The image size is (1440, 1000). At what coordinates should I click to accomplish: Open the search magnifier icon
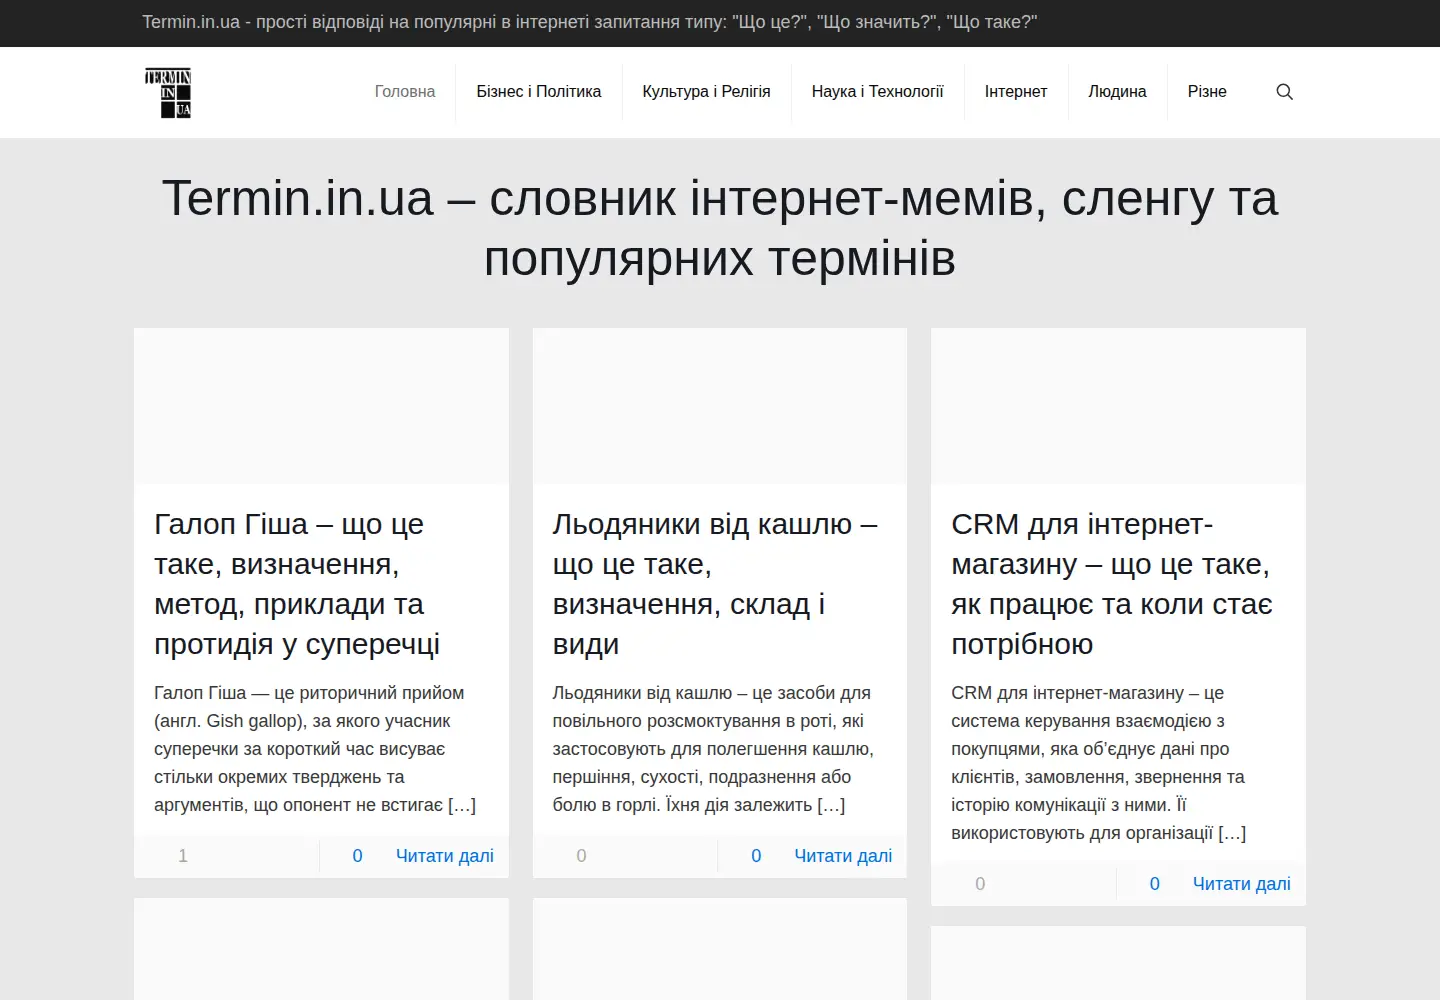pos(1285,92)
